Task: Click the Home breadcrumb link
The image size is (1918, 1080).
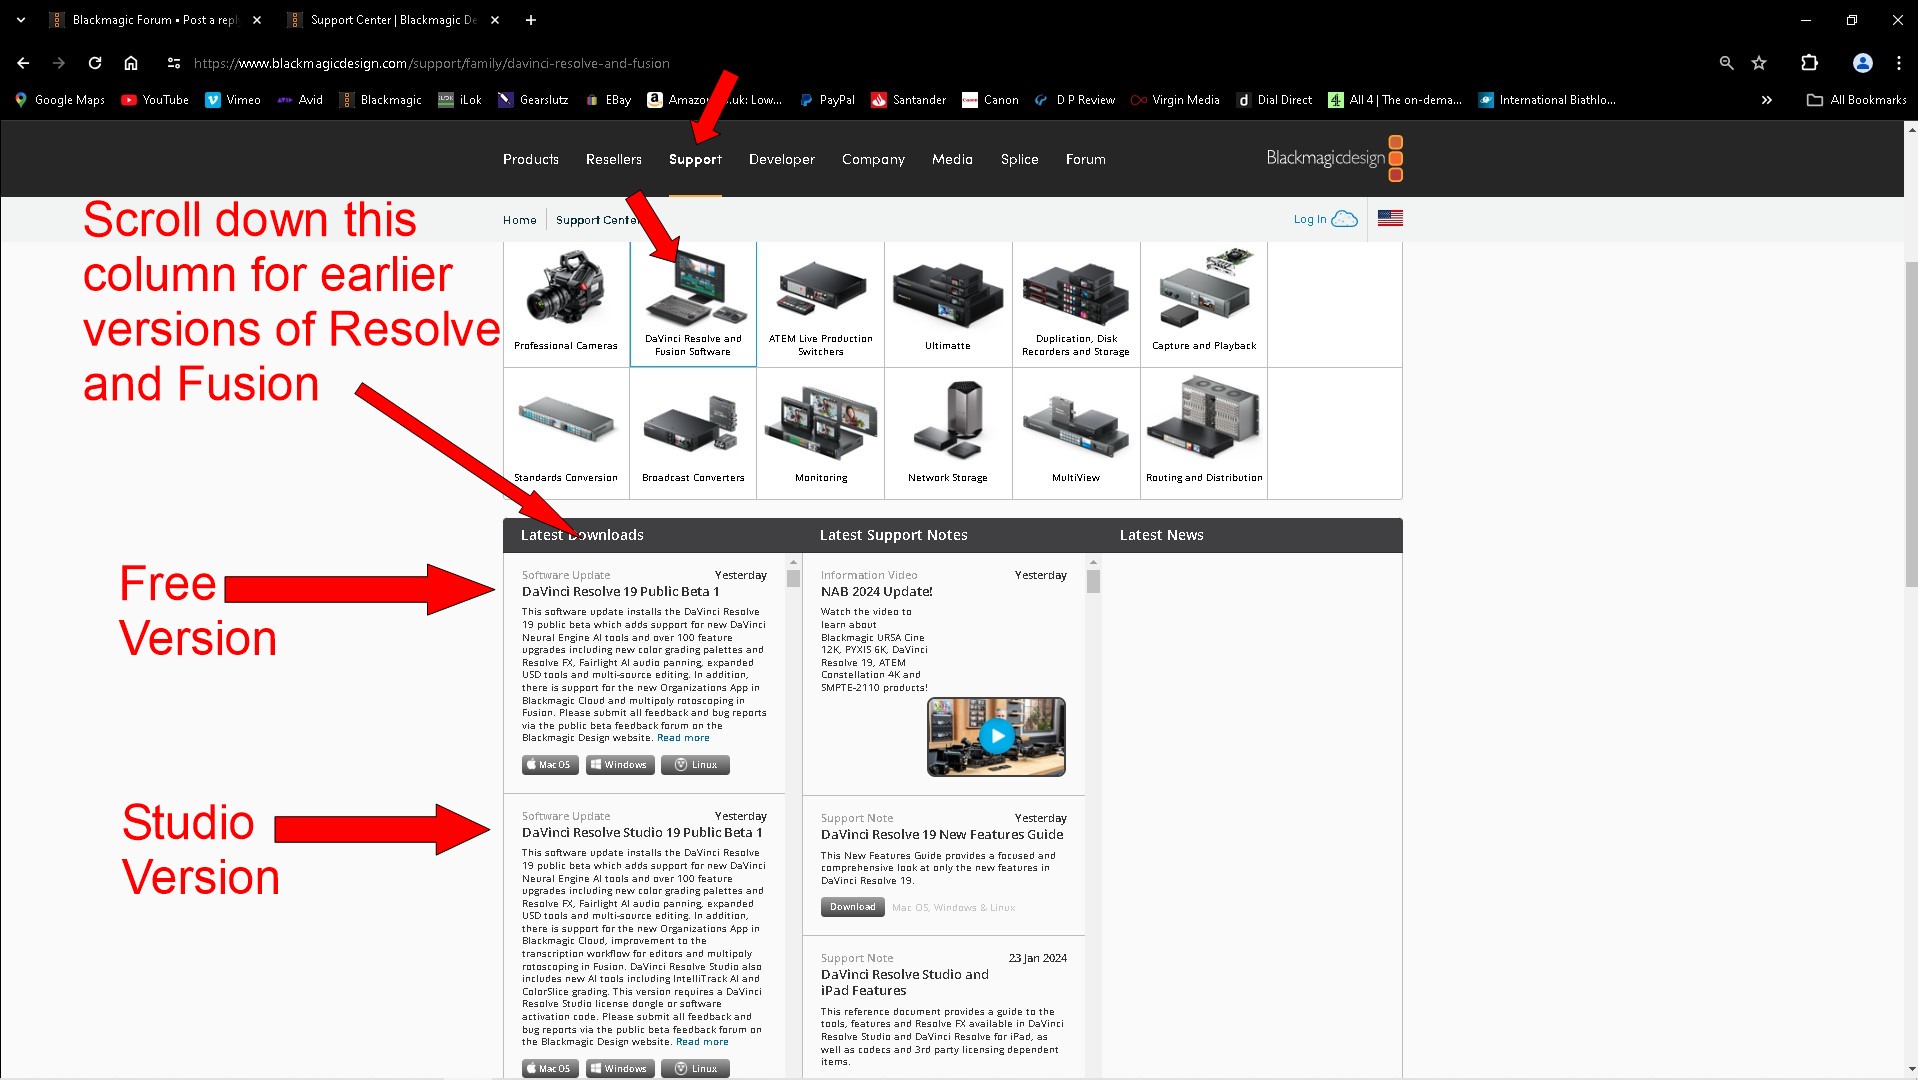Action: tap(520, 220)
